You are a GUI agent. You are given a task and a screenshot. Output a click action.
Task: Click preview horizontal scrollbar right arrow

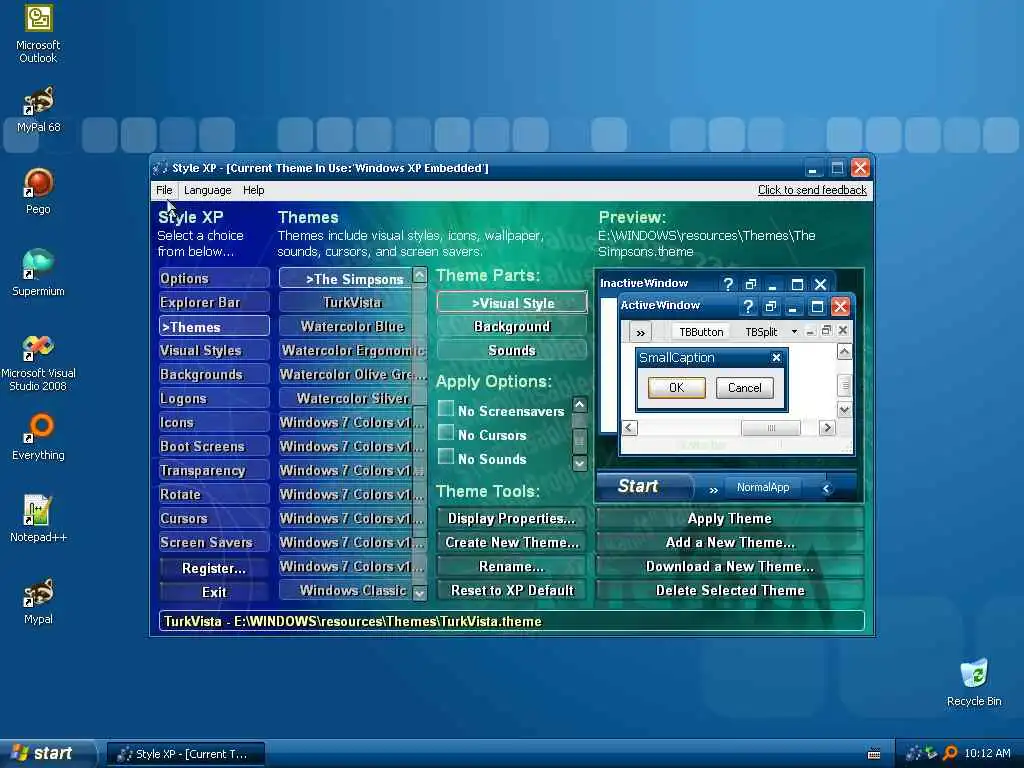pyautogui.click(x=827, y=428)
